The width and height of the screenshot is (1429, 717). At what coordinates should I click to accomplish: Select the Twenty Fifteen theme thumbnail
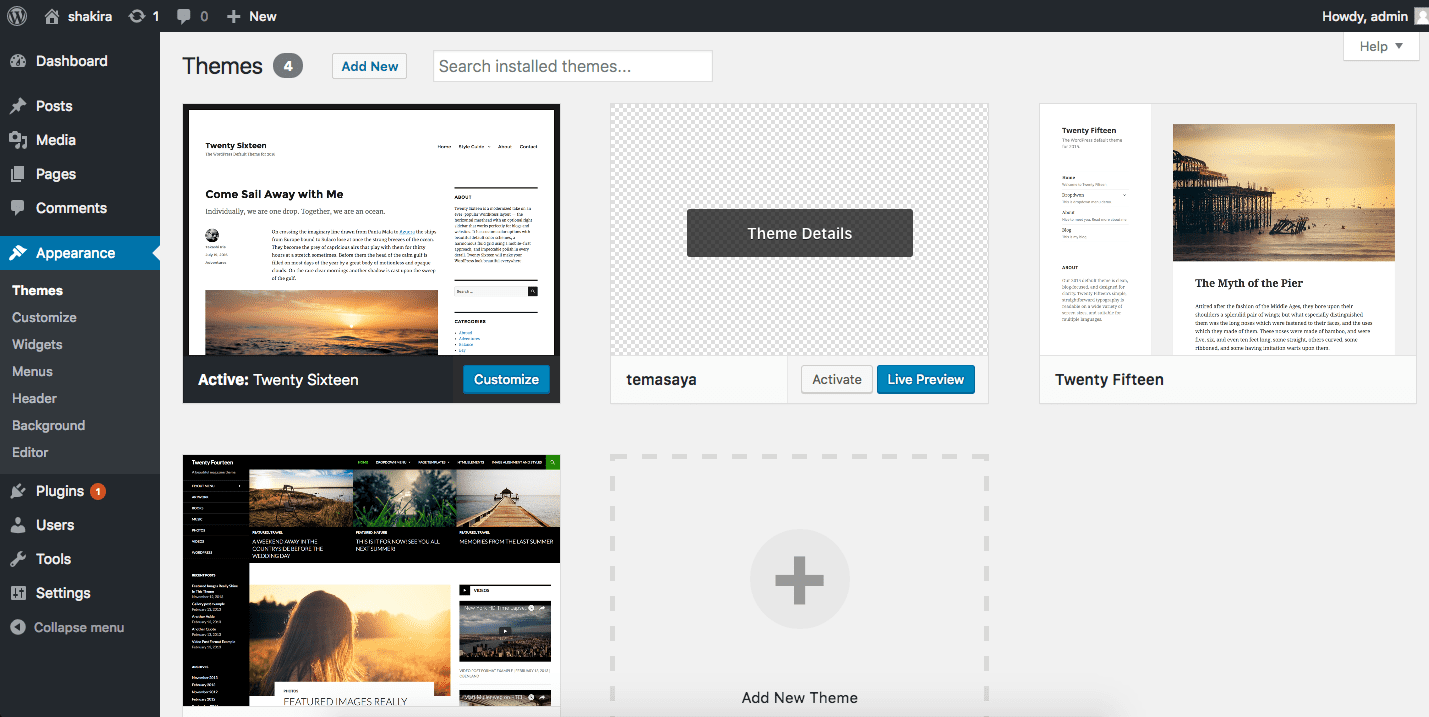(1227, 230)
